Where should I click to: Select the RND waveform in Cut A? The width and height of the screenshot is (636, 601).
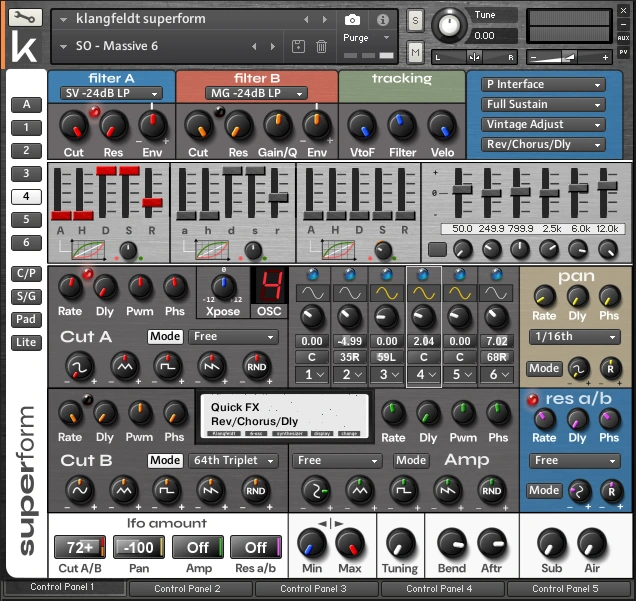pos(256,367)
